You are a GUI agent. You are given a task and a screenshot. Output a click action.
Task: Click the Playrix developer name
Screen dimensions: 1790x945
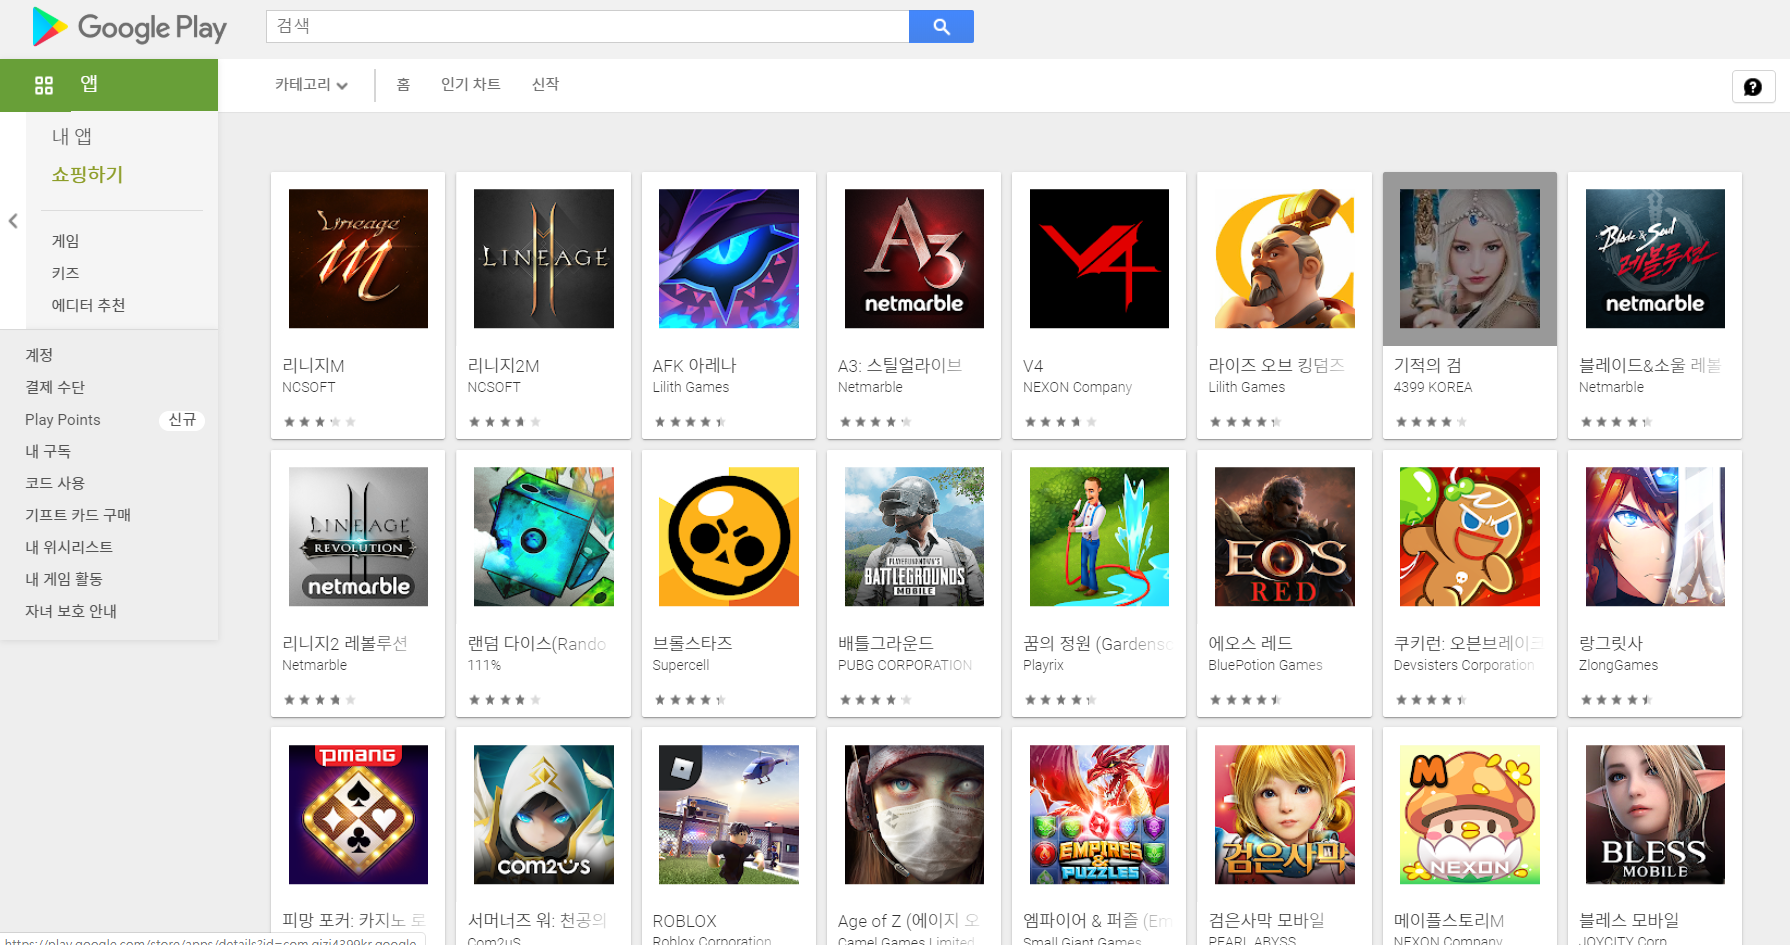(x=1043, y=665)
